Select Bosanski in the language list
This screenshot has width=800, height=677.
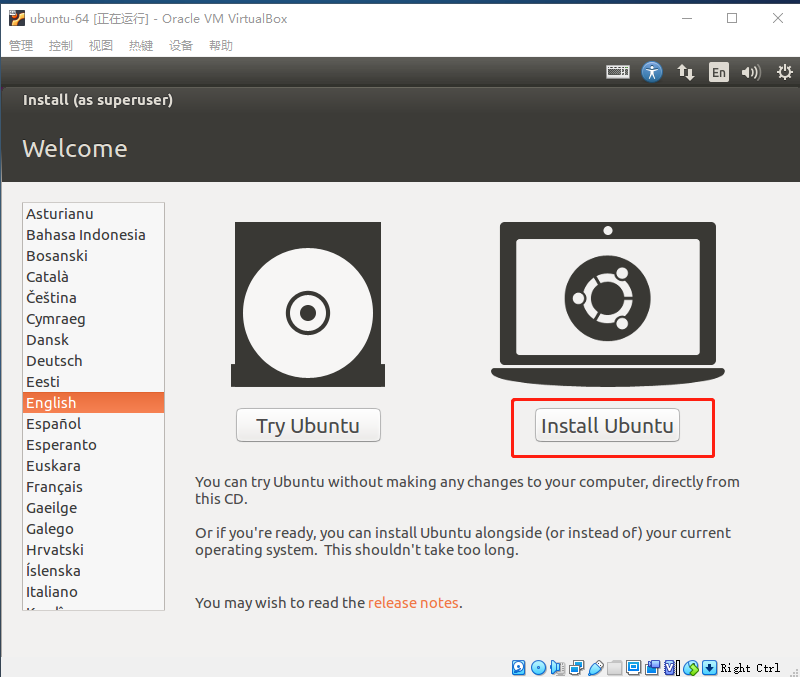(93, 256)
